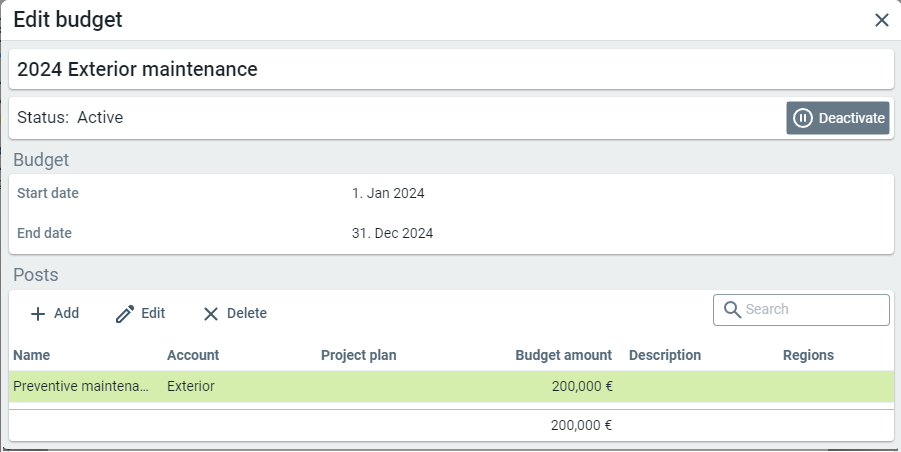Click the Exterior account cell
Screen dimensions: 901x452
click(x=191, y=387)
